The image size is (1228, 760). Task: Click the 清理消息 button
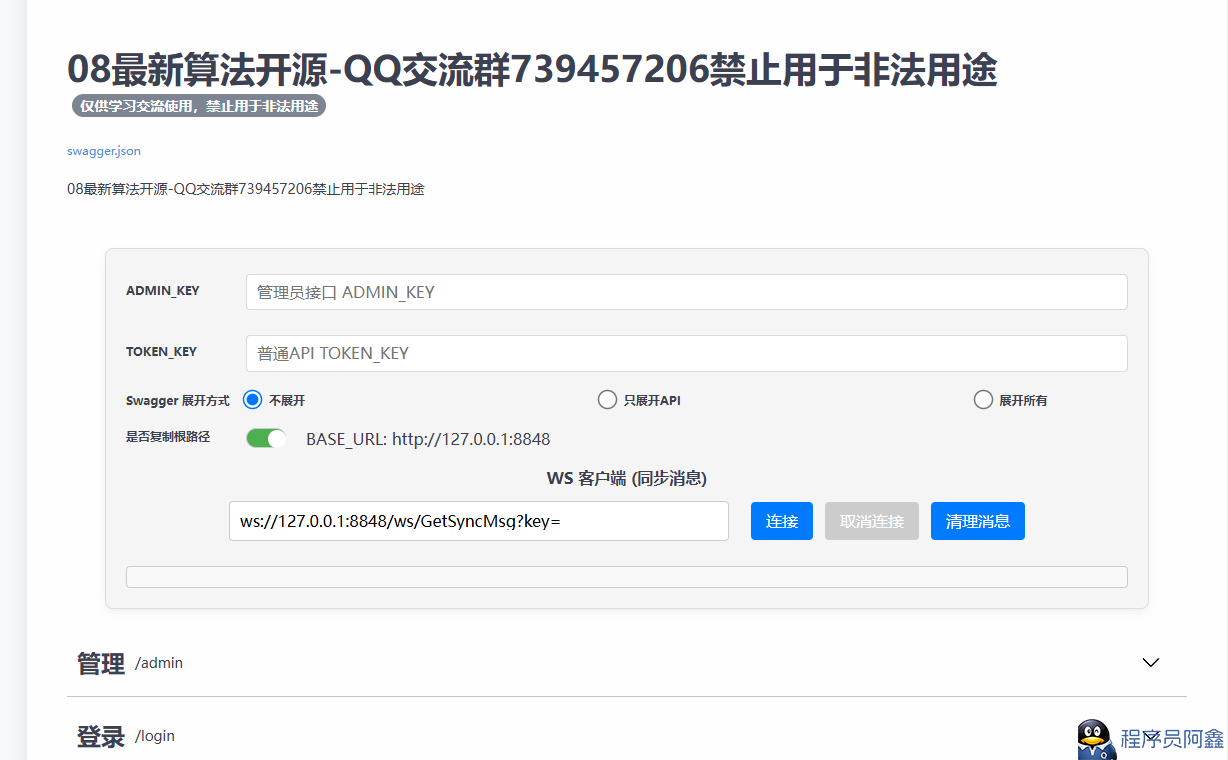(x=978, y=521)
